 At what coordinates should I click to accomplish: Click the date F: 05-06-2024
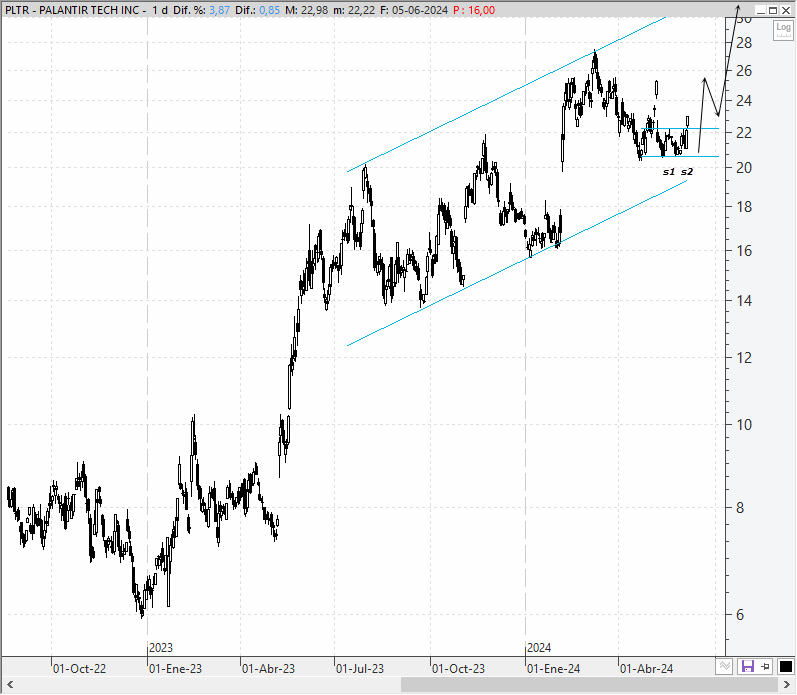point(414,10)
